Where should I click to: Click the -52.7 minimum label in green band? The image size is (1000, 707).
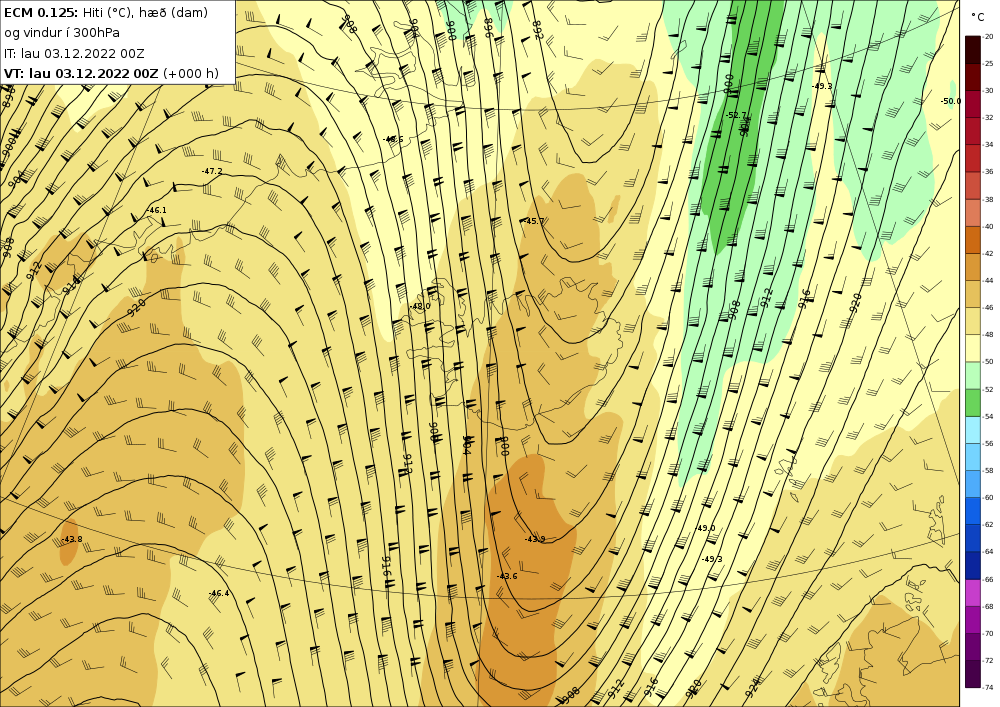(x=736, y=115)
